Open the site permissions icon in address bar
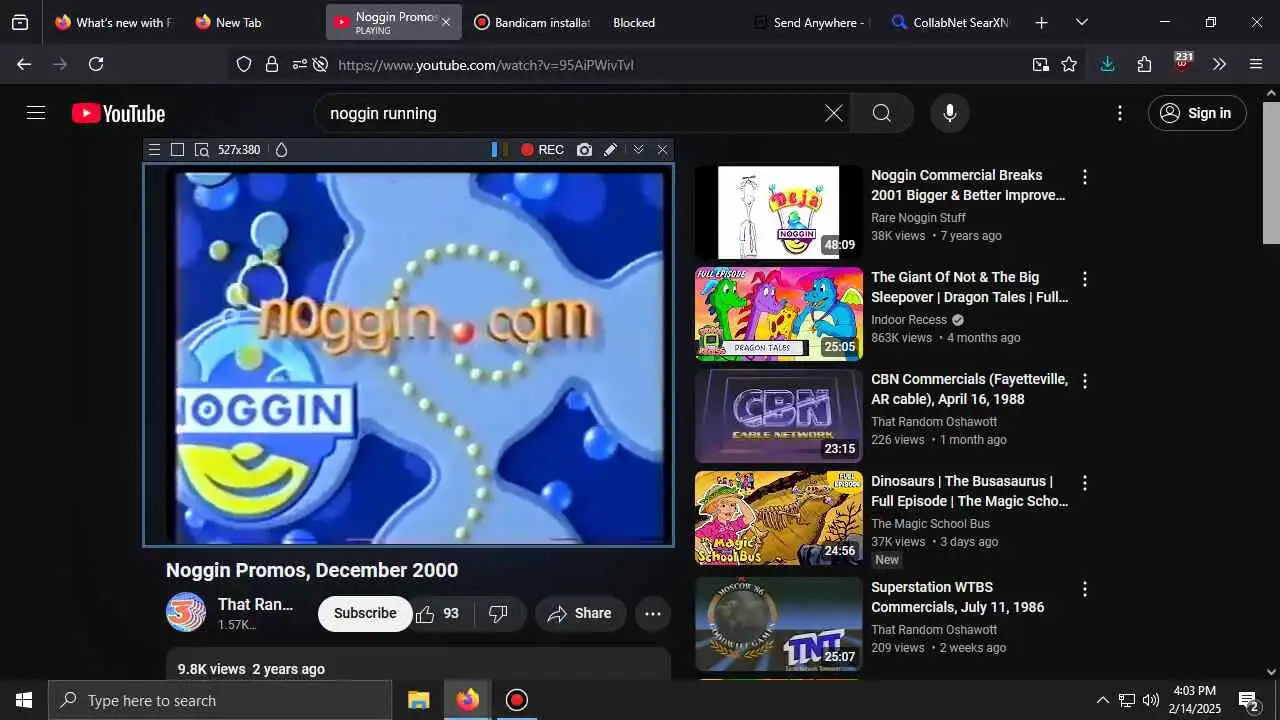Image resolution: width=1280 pixels, height=720 pixels. (299, 64)
